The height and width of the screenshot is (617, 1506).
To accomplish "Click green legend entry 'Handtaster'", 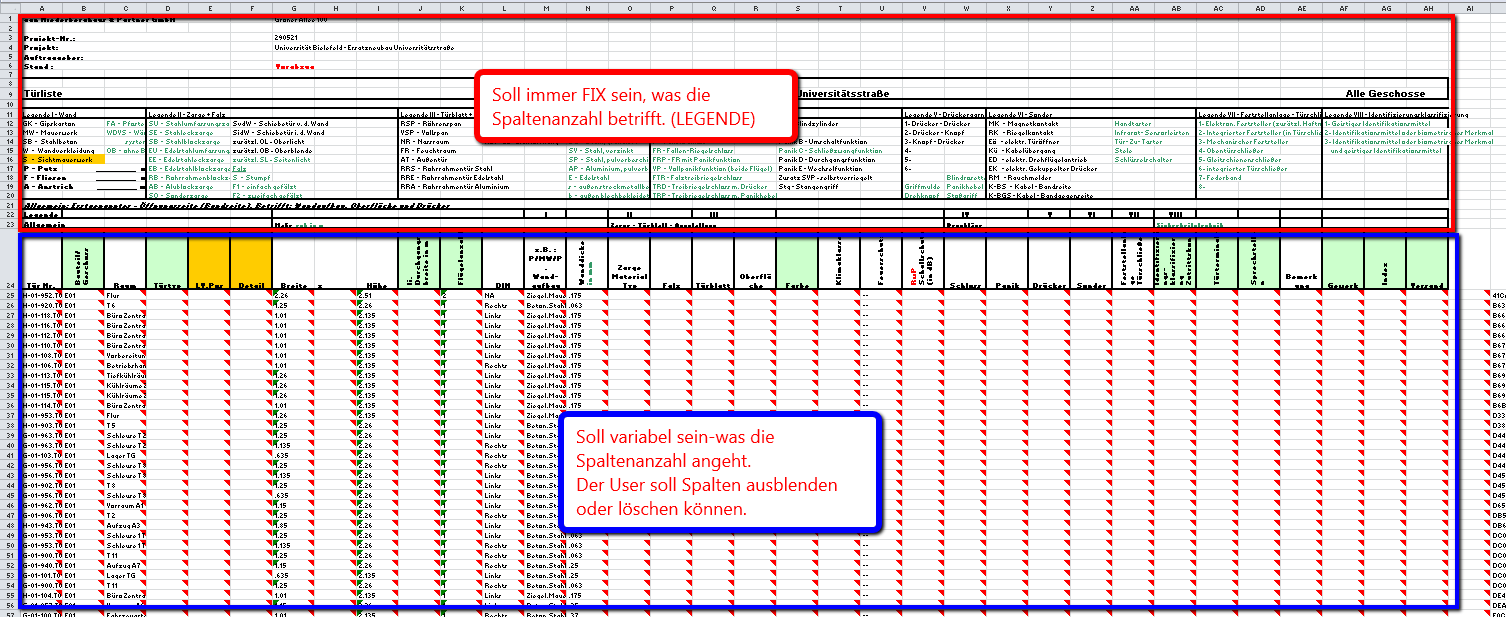I will click(1134, 123).
